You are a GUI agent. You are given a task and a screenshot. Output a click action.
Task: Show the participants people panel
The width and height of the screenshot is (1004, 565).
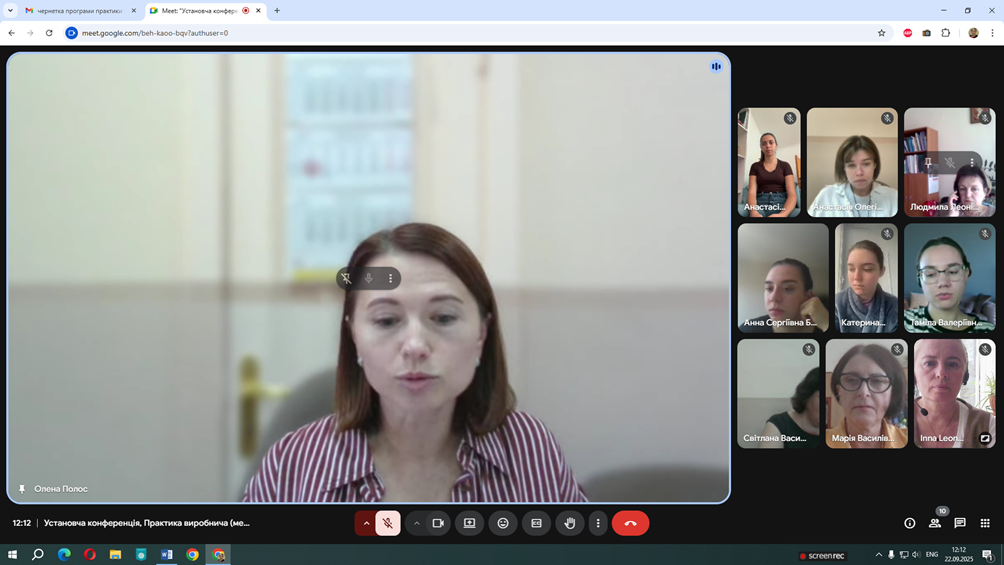(x=935, y=523)
